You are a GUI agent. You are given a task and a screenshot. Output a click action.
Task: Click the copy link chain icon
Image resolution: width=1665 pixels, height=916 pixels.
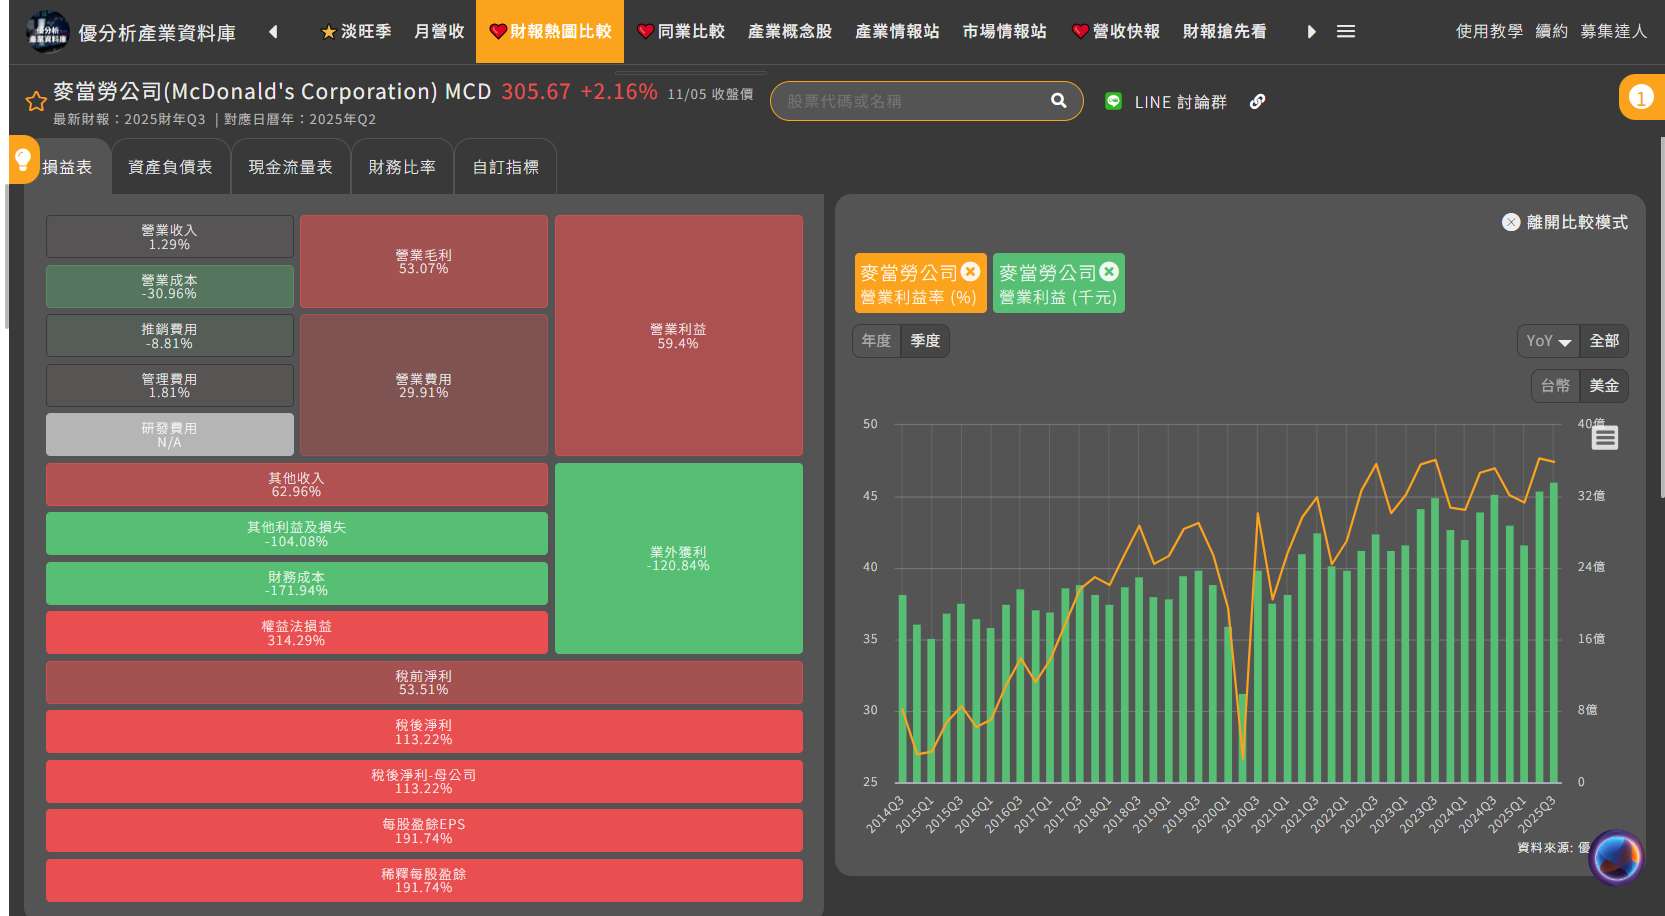click(1257, 102)
